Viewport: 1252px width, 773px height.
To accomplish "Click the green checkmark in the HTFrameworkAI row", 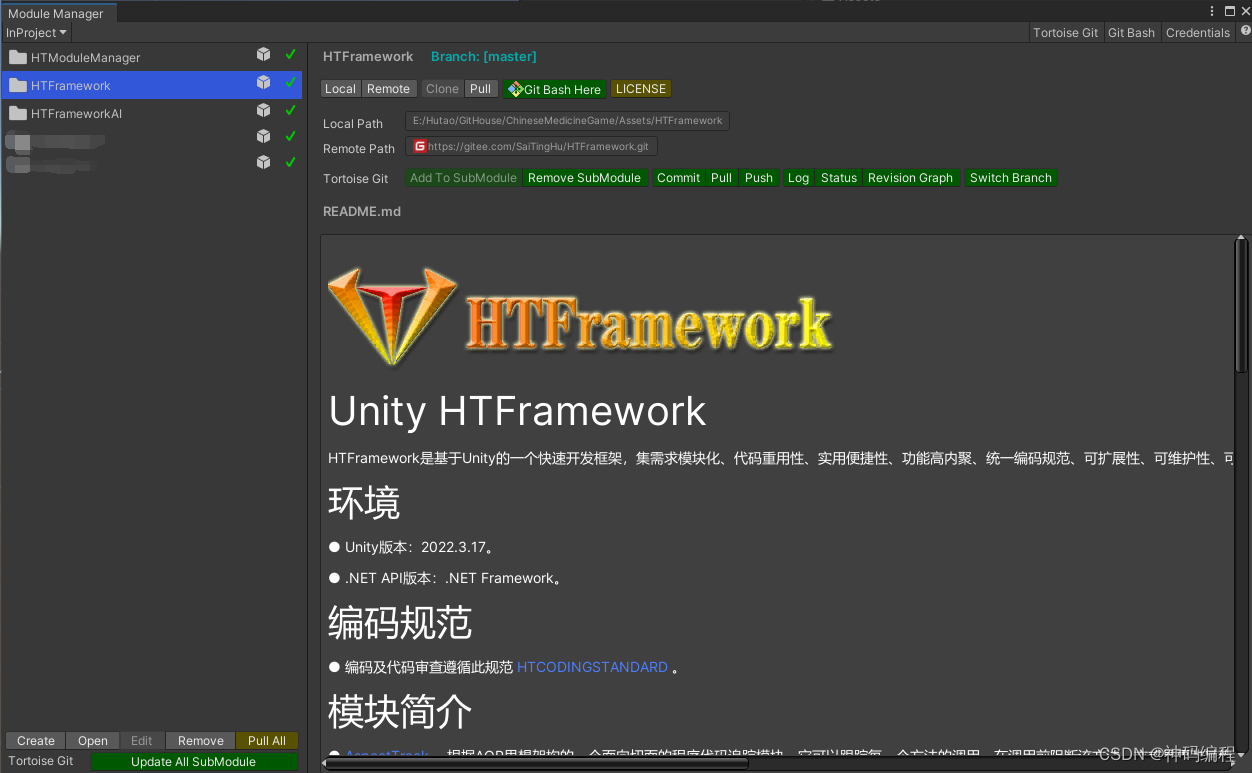I will [291, 110].
